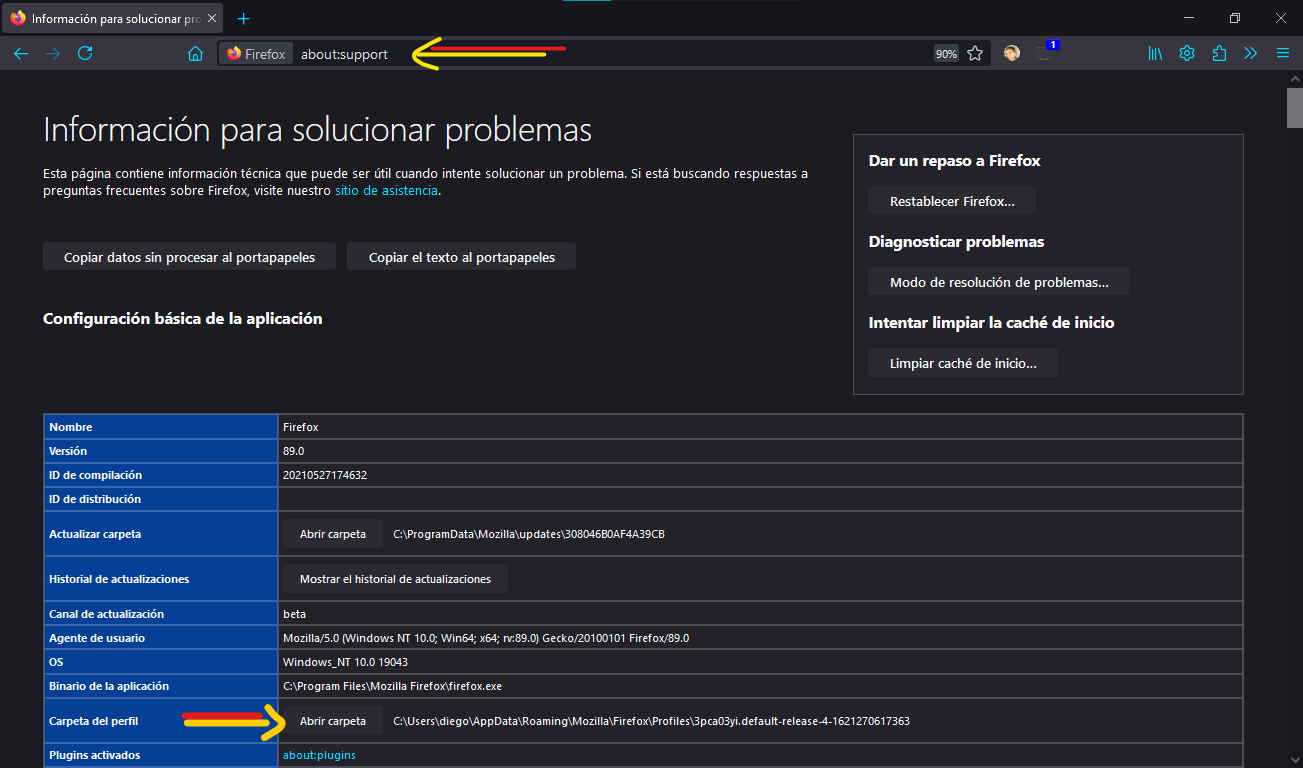Screen dimensions: 1303x768
Task: Start Modo de resolución de problemas...
Action: pos(999,282)
